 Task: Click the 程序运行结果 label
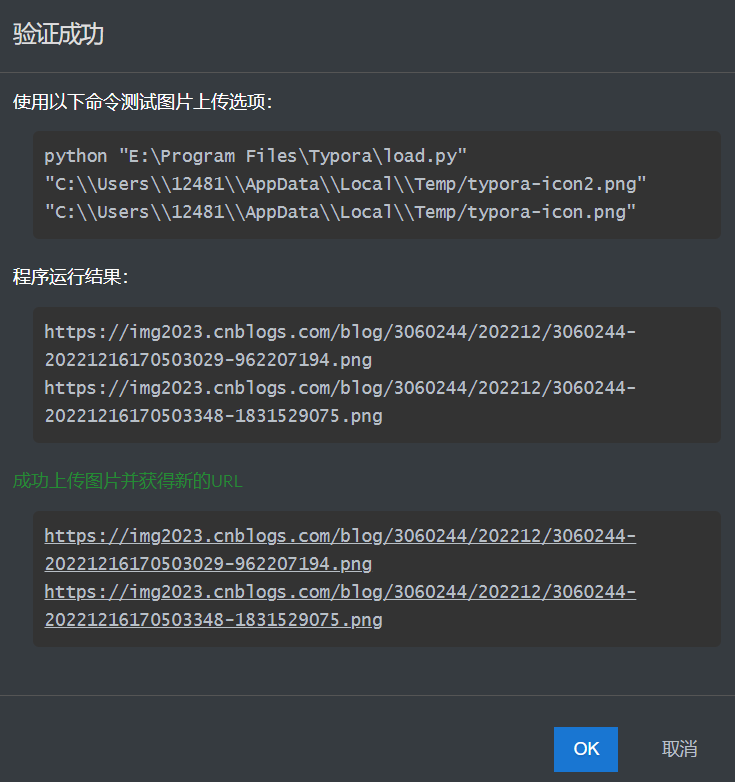tap(70, 277)
